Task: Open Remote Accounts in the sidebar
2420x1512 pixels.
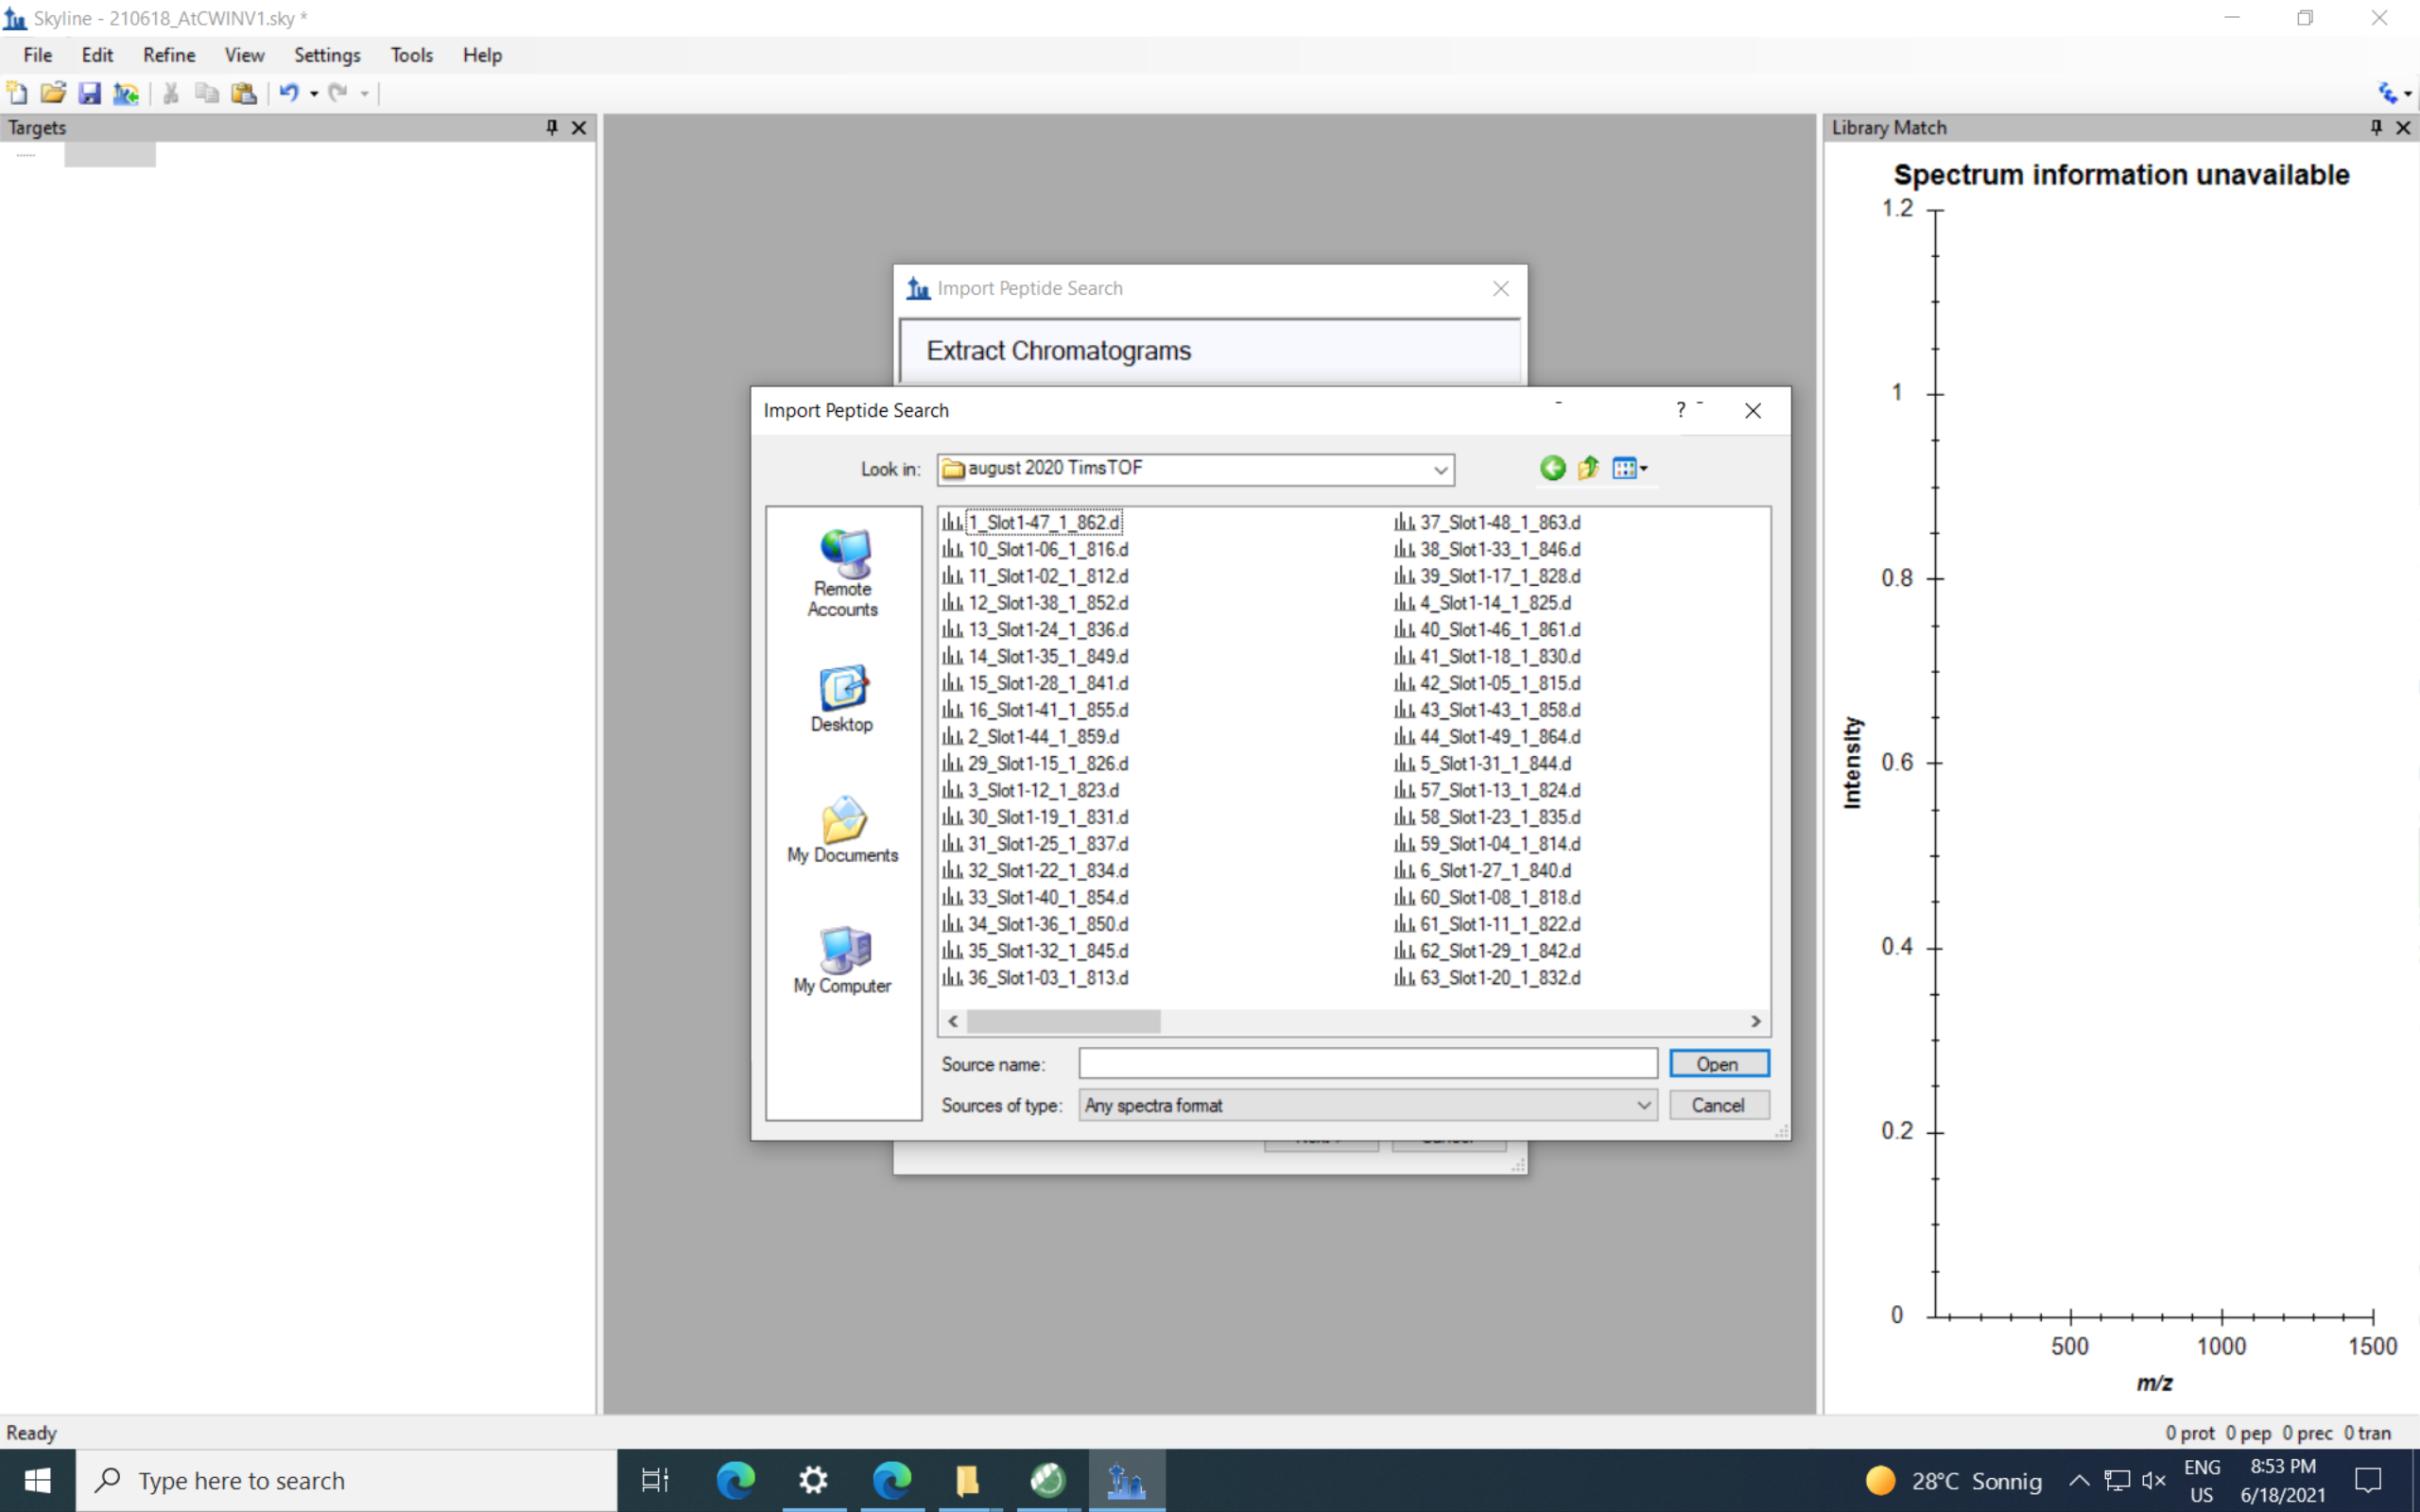Action: click(842, 572)
